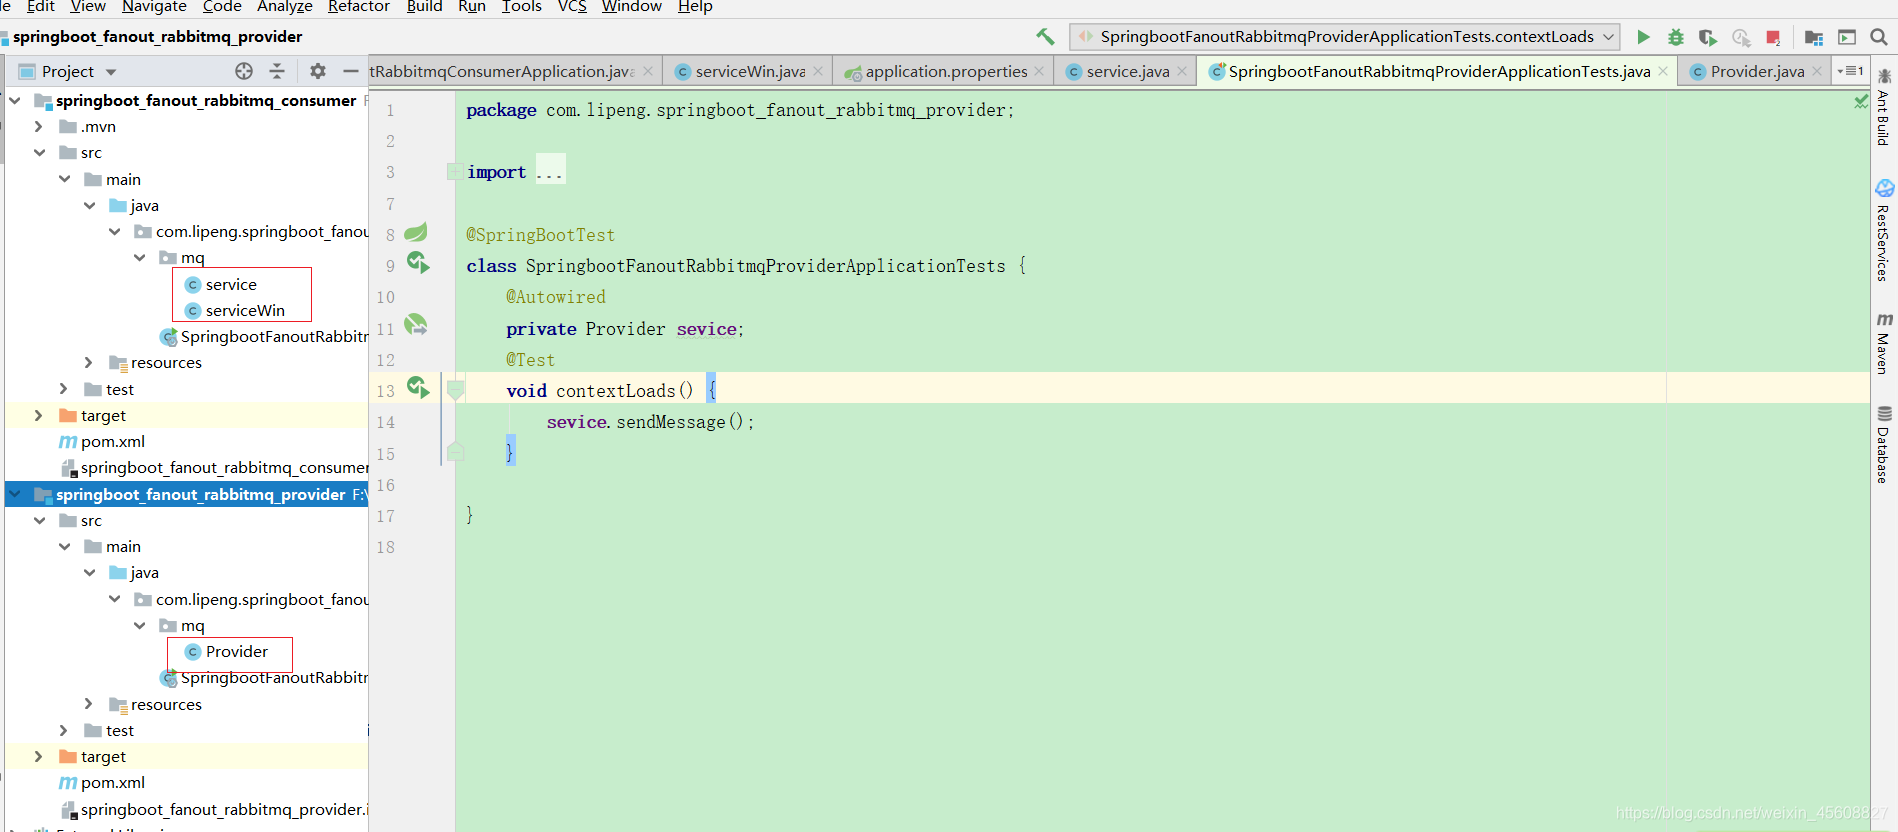
Task: Open the Maven tool window
Action: coord(1884,343)
